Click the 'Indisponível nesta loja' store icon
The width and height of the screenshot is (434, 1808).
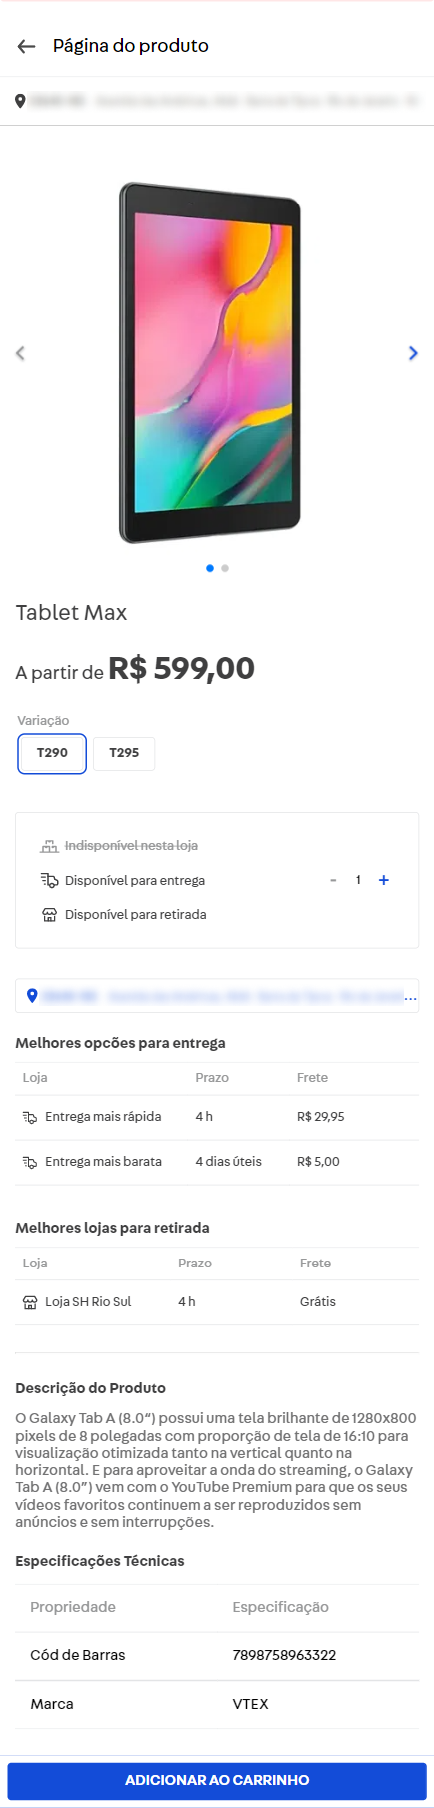[49, 846]
